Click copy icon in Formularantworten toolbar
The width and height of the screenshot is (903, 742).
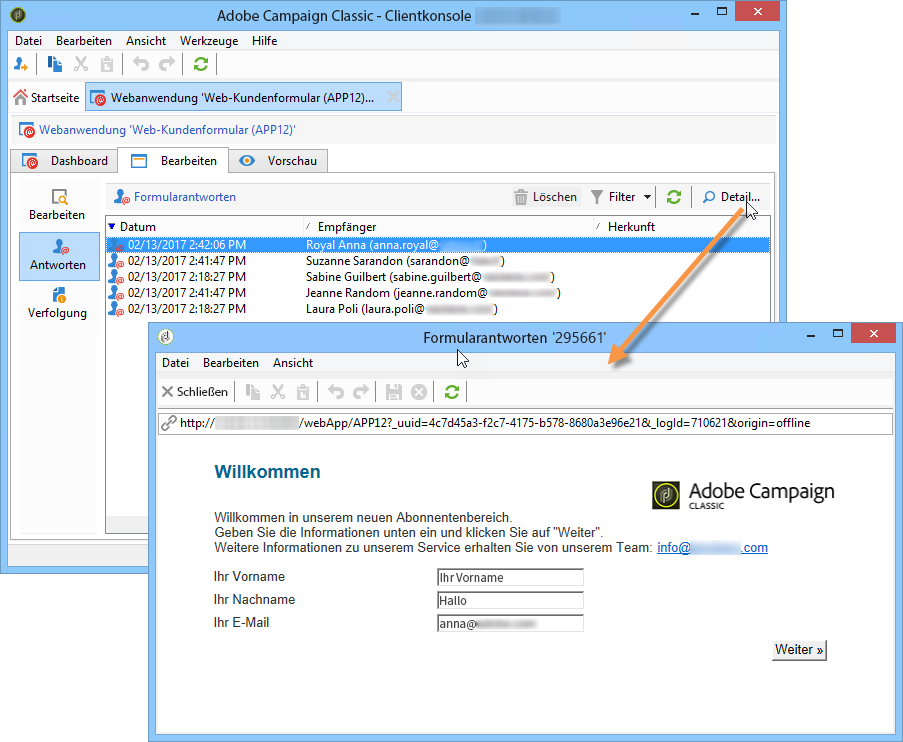click(x=252, y=392)
